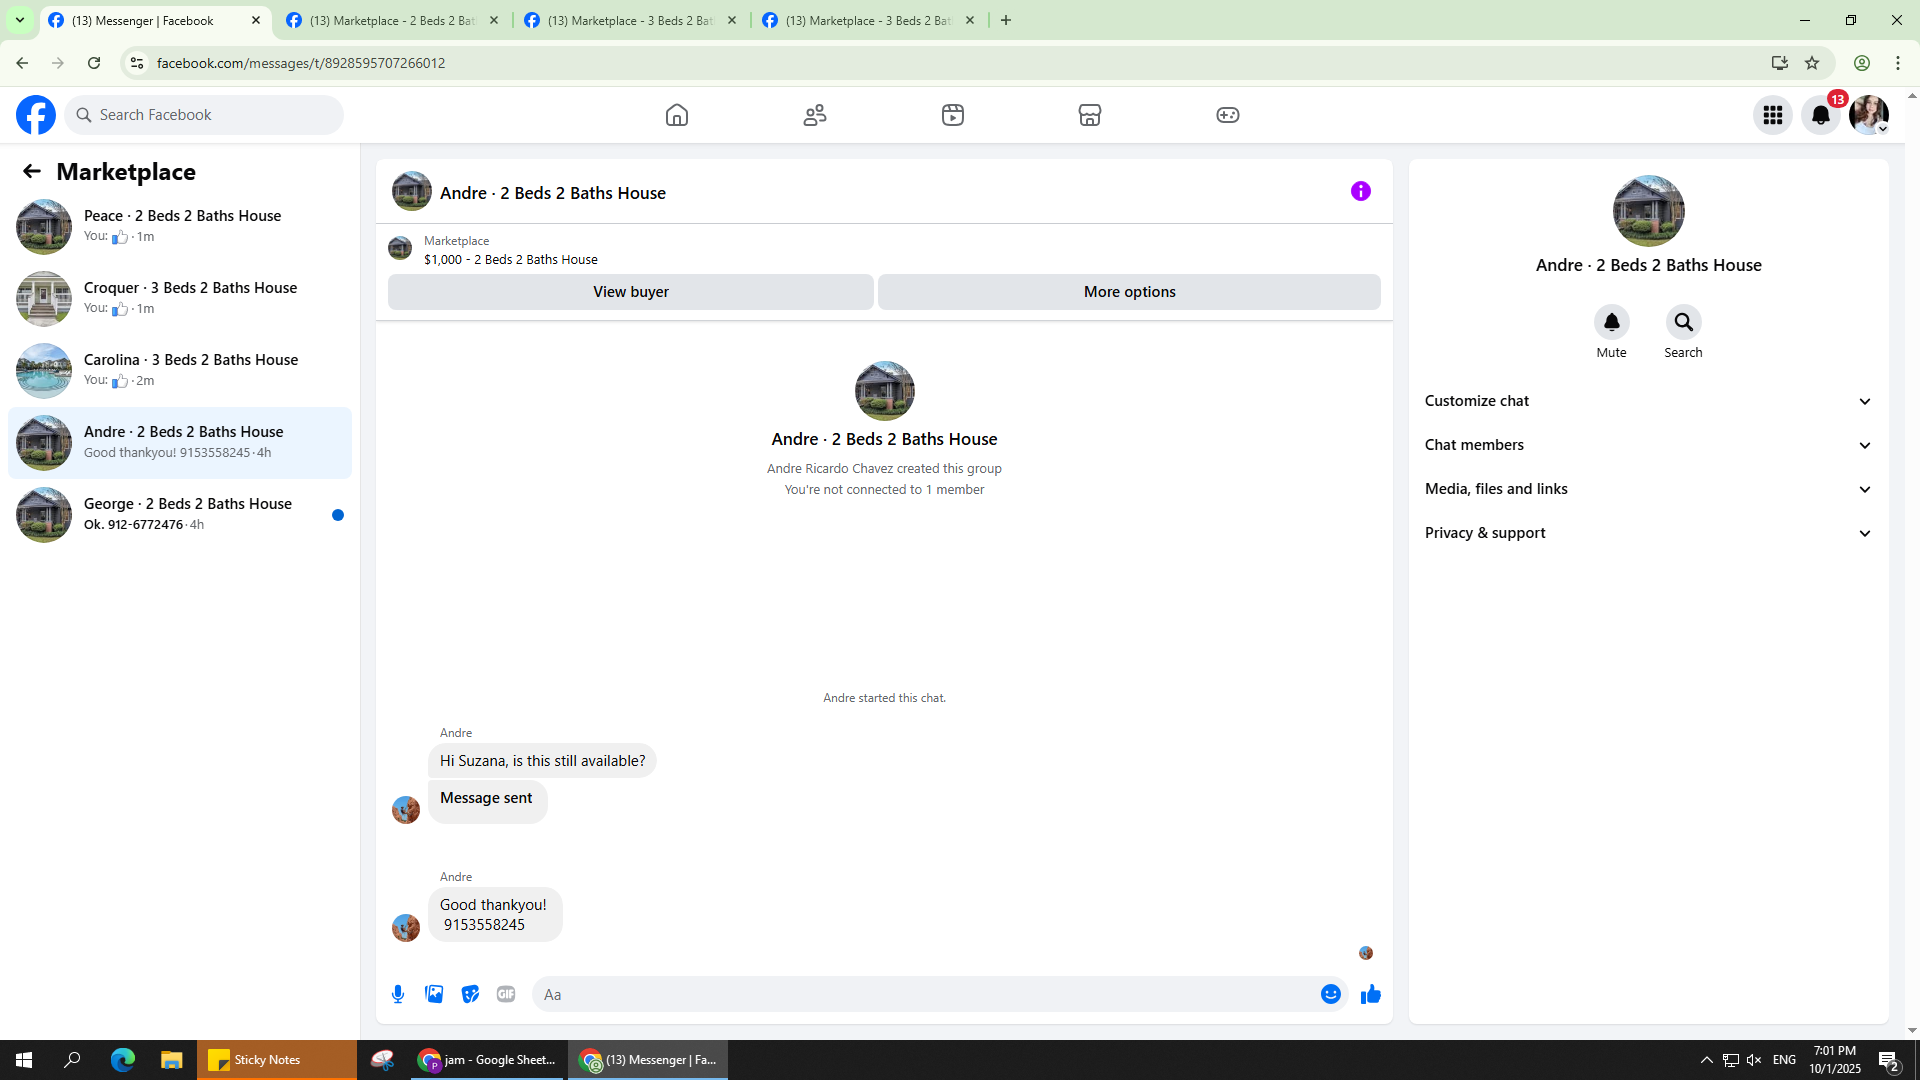
Task: Open the Facebook menu grid icon
Action: click(x=1773, y=115)
